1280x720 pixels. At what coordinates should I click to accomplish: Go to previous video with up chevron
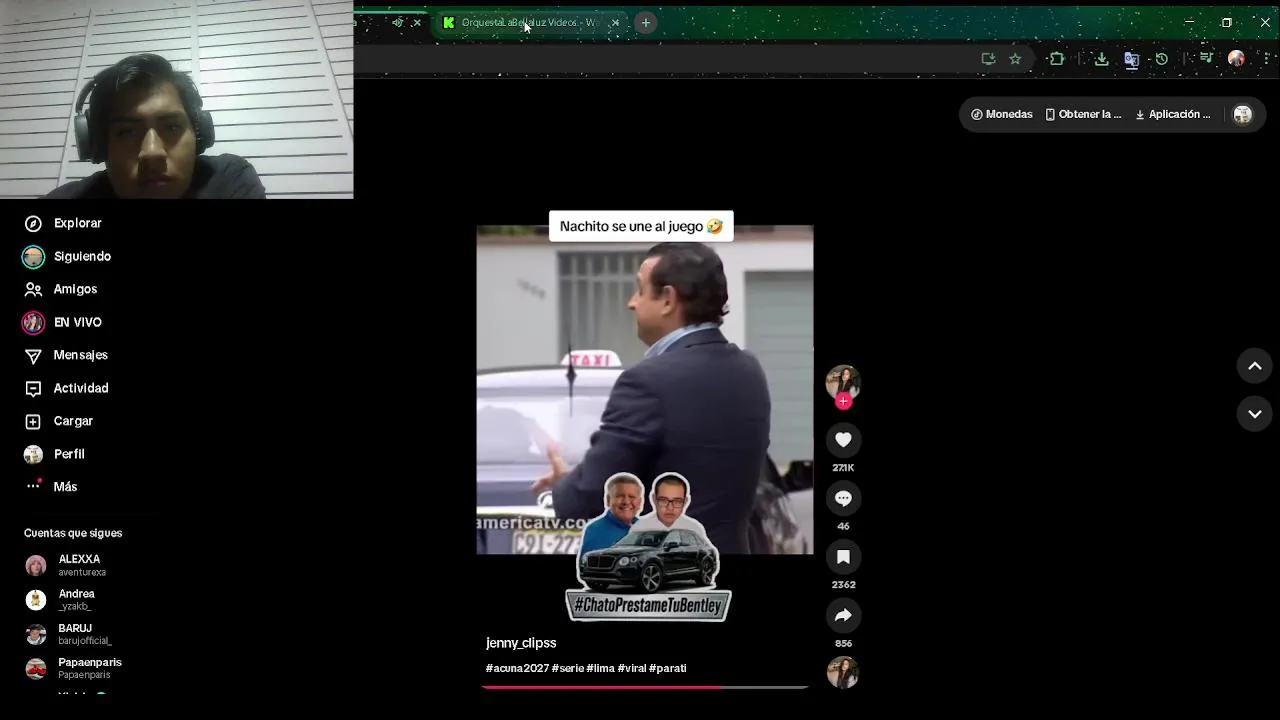(1255, 366)
